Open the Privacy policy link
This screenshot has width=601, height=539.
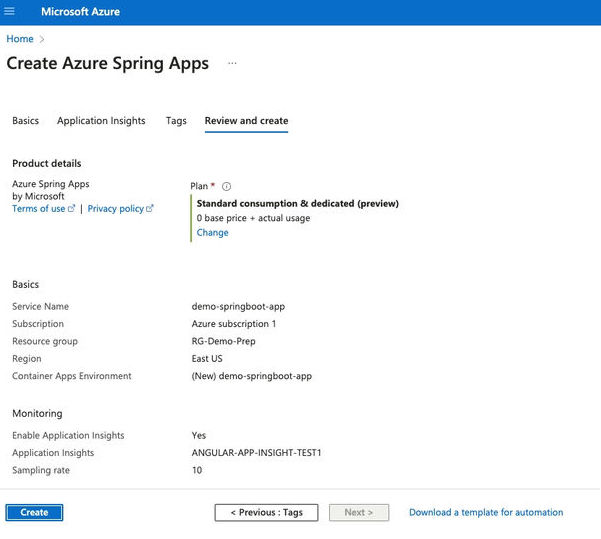point(120,209)
